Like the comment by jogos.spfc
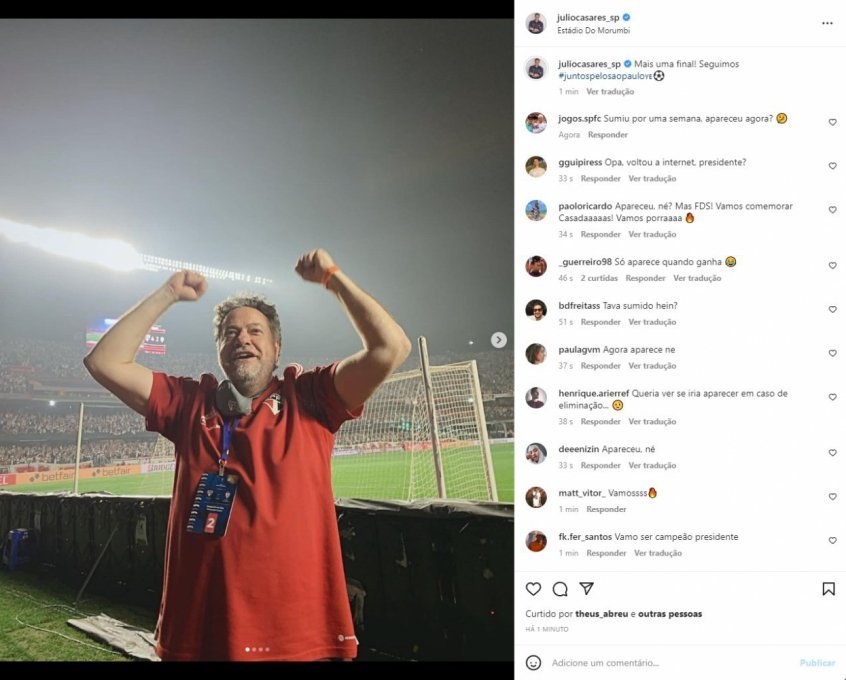The height and width of the screenshot is (680, 846). 832,123
